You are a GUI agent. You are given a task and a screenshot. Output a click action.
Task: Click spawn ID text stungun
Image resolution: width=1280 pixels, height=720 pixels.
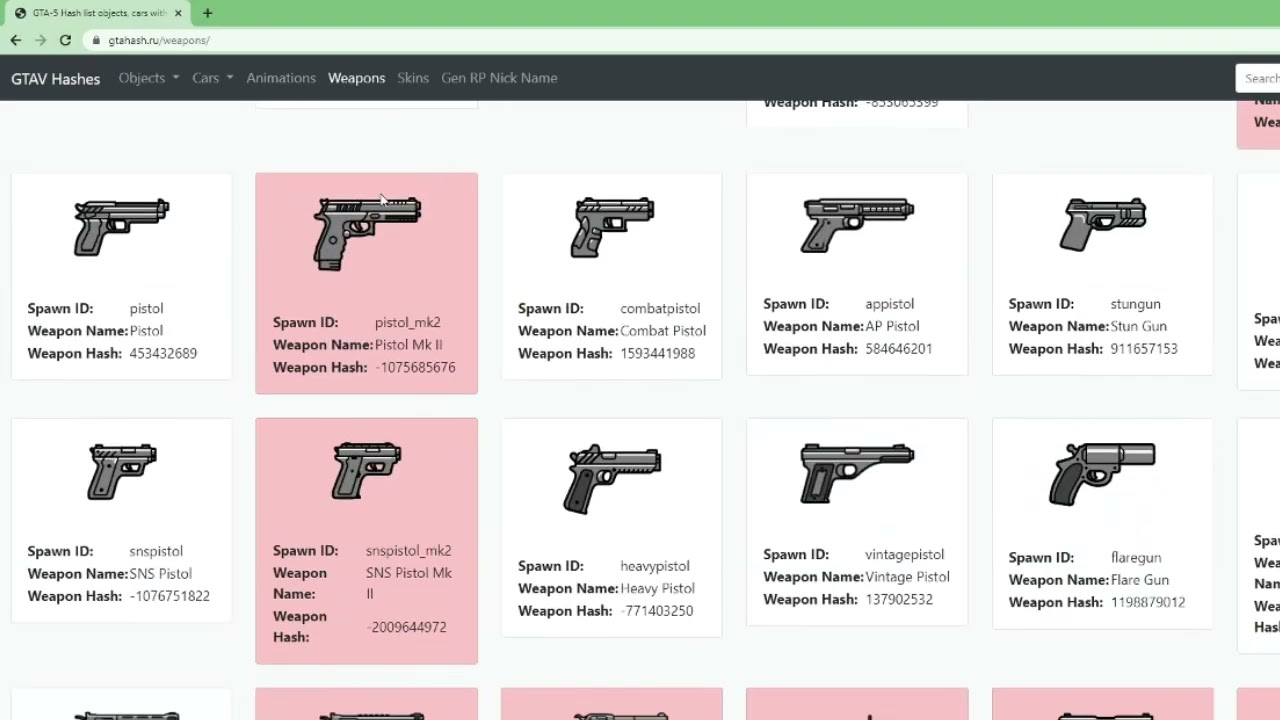pyautogui.click(x=1135, y=304)
